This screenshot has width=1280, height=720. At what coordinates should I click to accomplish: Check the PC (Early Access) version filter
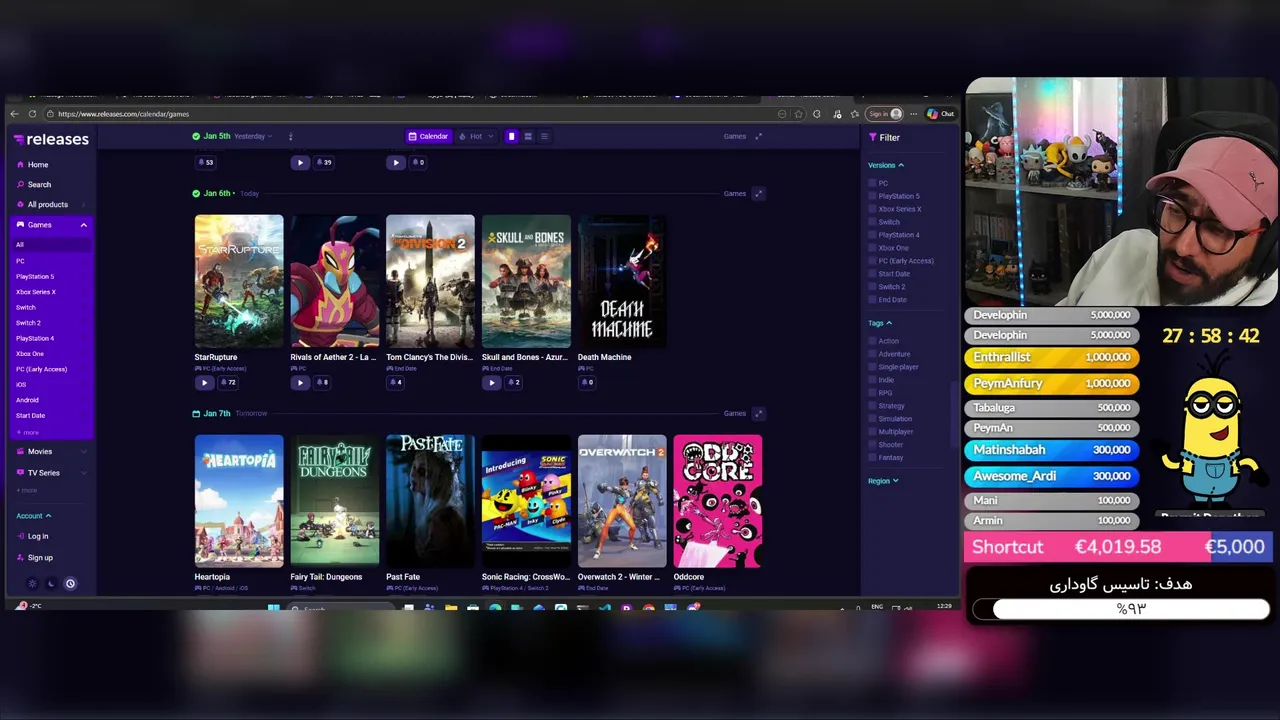873,261
